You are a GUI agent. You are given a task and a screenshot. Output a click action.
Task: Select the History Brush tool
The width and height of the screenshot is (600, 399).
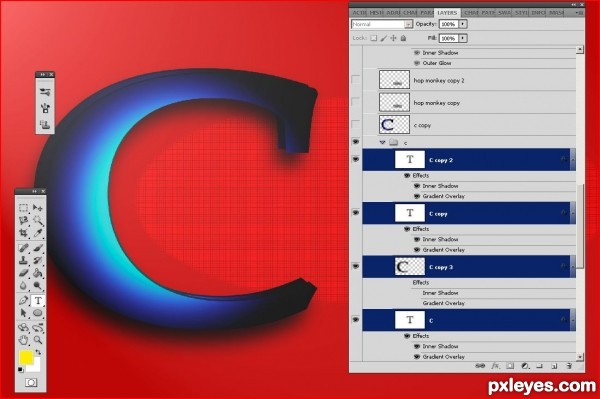pos(38,260)
